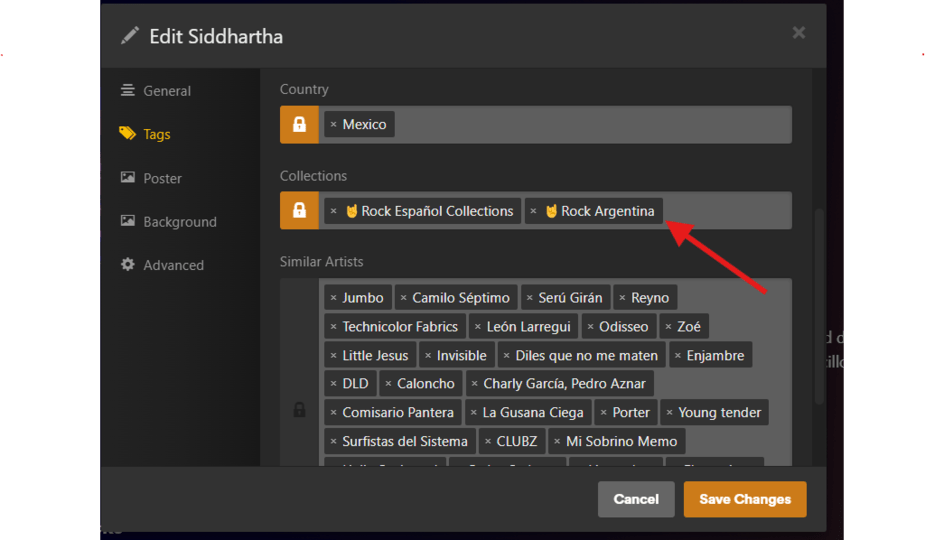Image resolution: width=925 pixels, height=540 pixels.
Task: Click the Jumbo artist tag text
Action: tap(363, 298)
